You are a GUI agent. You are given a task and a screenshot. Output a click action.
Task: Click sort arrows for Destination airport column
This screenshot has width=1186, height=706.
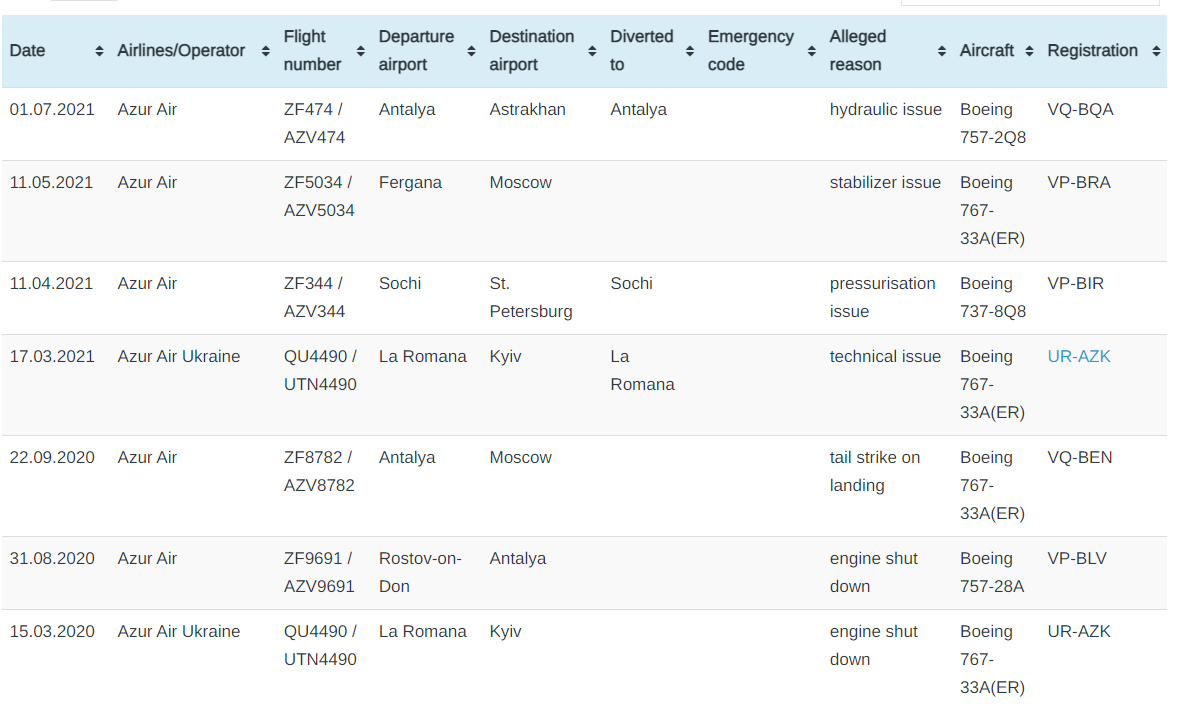[592, 51]
